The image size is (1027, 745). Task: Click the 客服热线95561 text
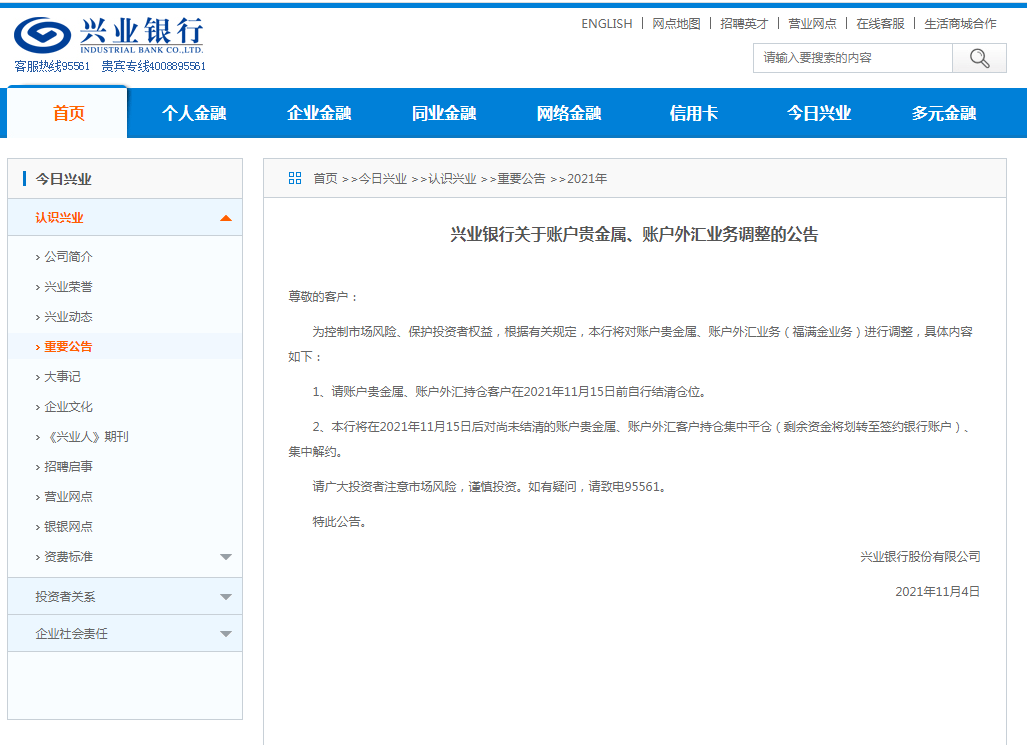[52, 66]
